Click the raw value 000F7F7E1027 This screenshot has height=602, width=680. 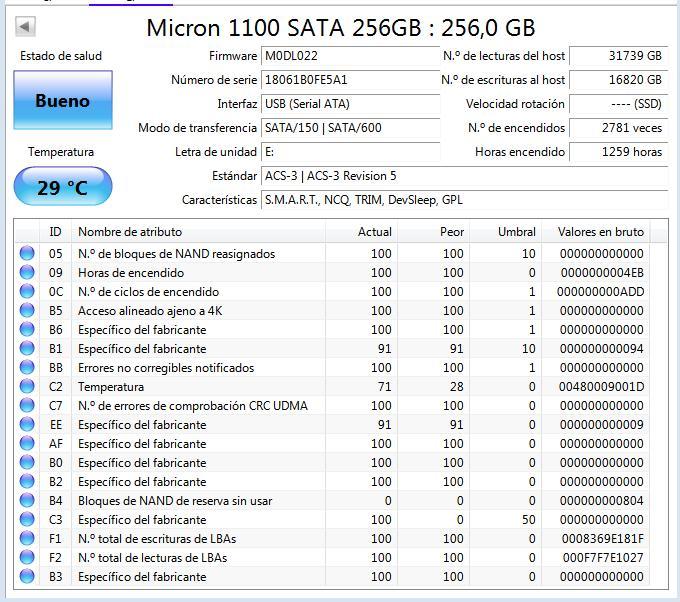pyautogui.click(x=603, y=558)
